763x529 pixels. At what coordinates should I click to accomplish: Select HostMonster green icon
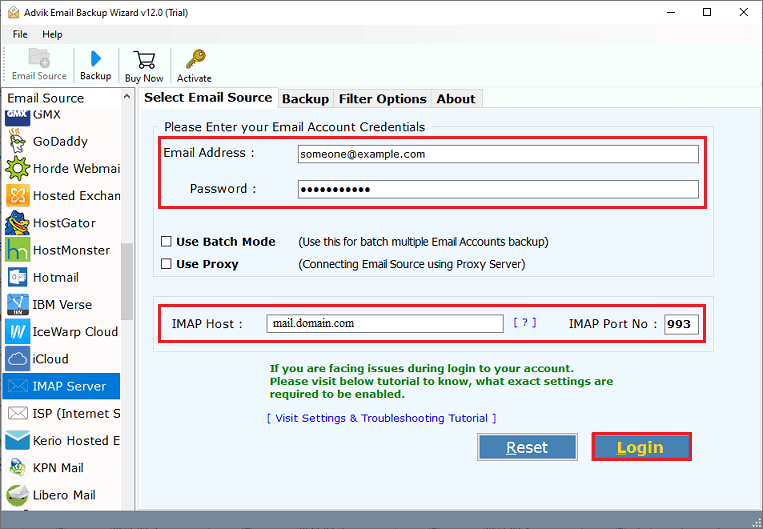(18, 250)
